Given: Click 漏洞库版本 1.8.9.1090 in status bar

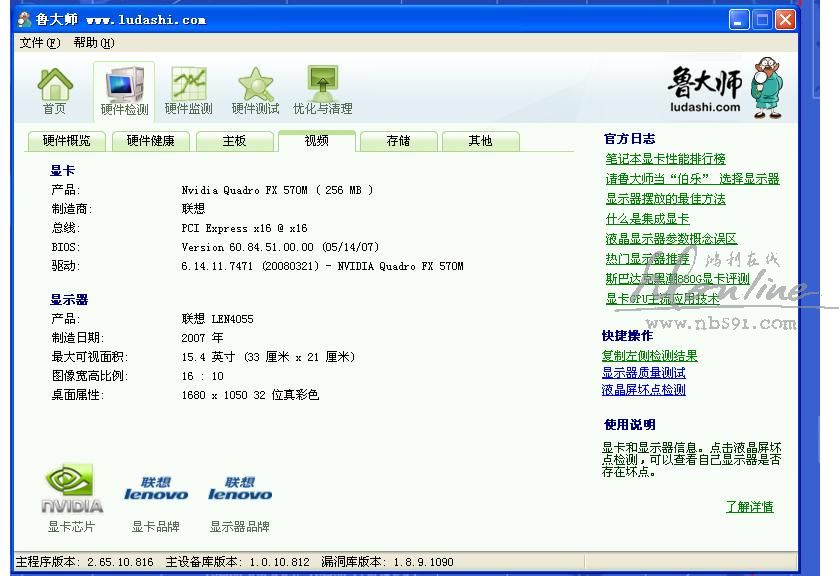Looking at the screenshot, I should pyautogui.click(x=387, y=562).
